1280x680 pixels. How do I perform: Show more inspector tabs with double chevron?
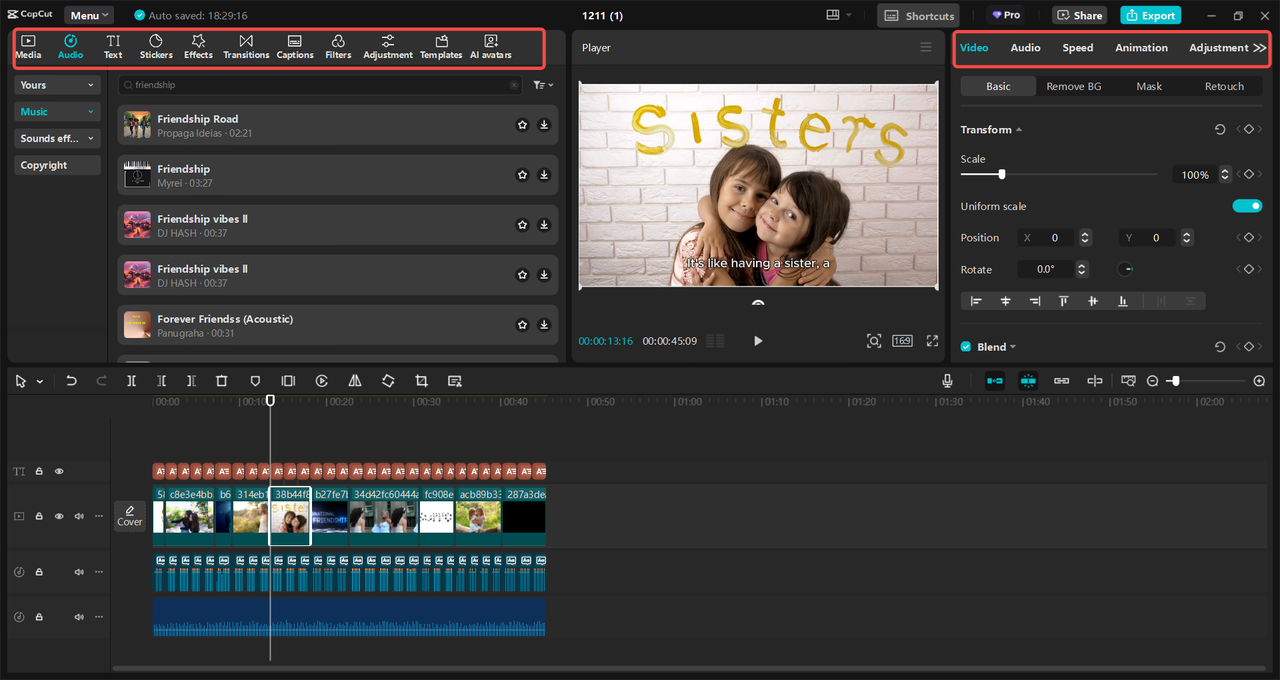[x=1260, y=48]
